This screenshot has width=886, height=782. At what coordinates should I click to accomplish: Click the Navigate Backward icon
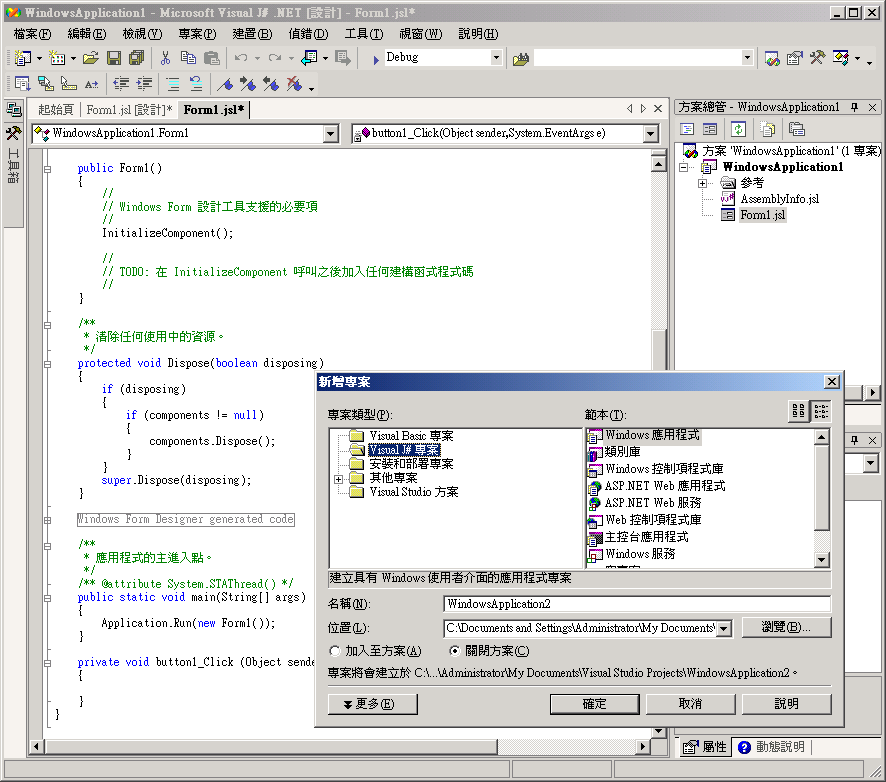pos(309,58)
